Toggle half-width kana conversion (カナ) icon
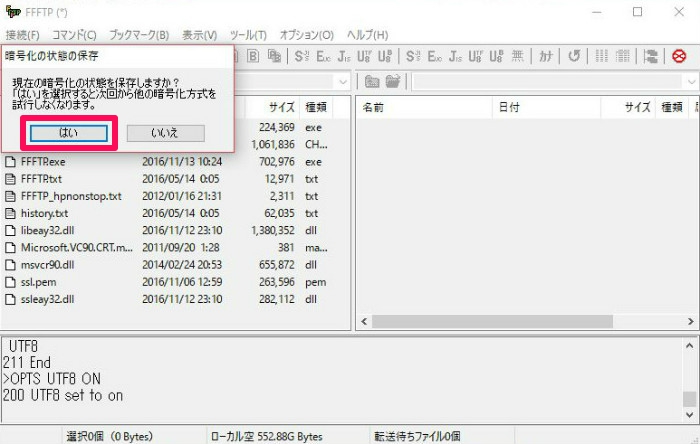This screenshot has height=444, width=700. point(546,56)
